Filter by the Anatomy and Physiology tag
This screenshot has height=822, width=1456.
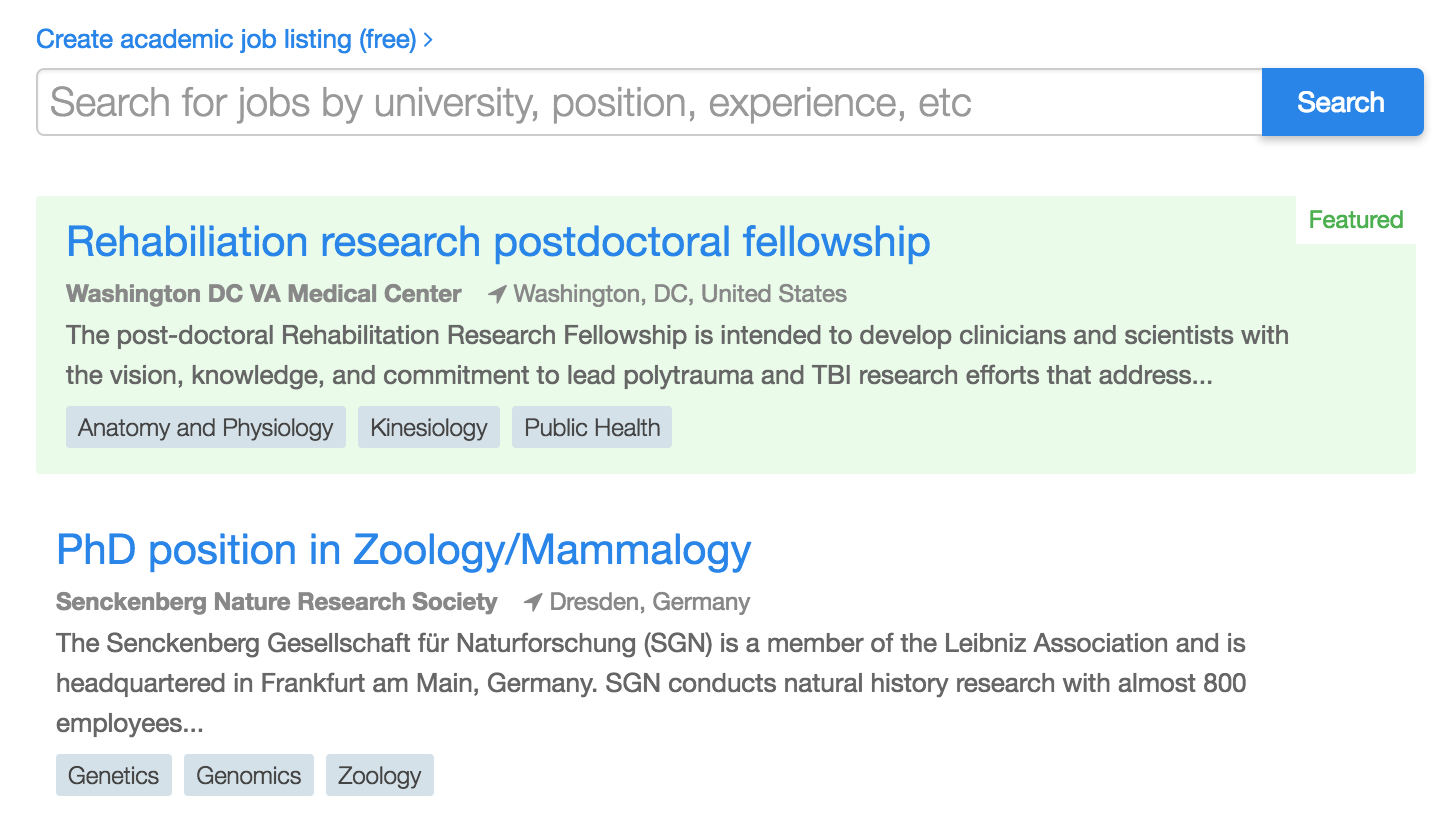pos(206,428)
